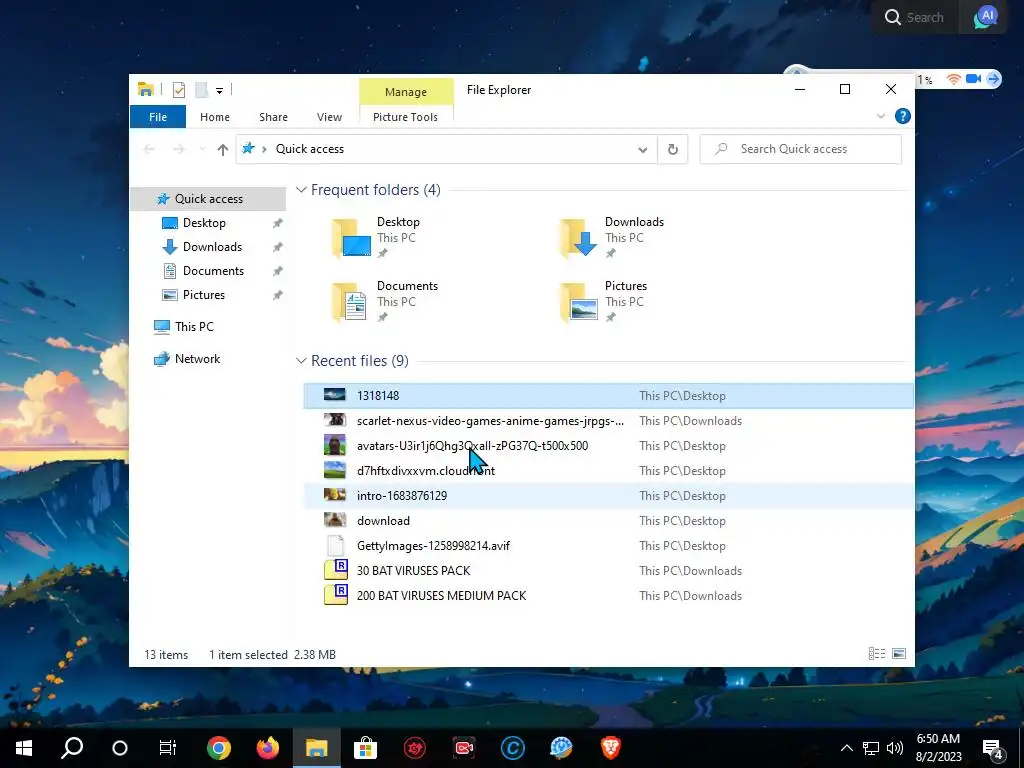This screenshot has width=1024, height=768.
Task: Refresh the Quick access view
Action: [x=673, y=150]
